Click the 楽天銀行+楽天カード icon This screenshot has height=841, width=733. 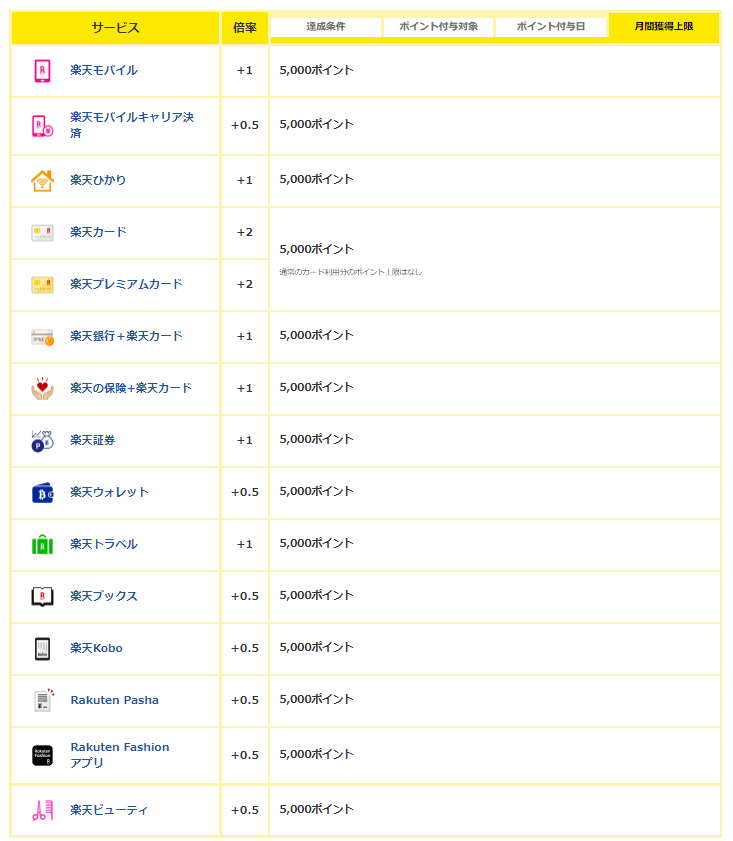(42, 337)
